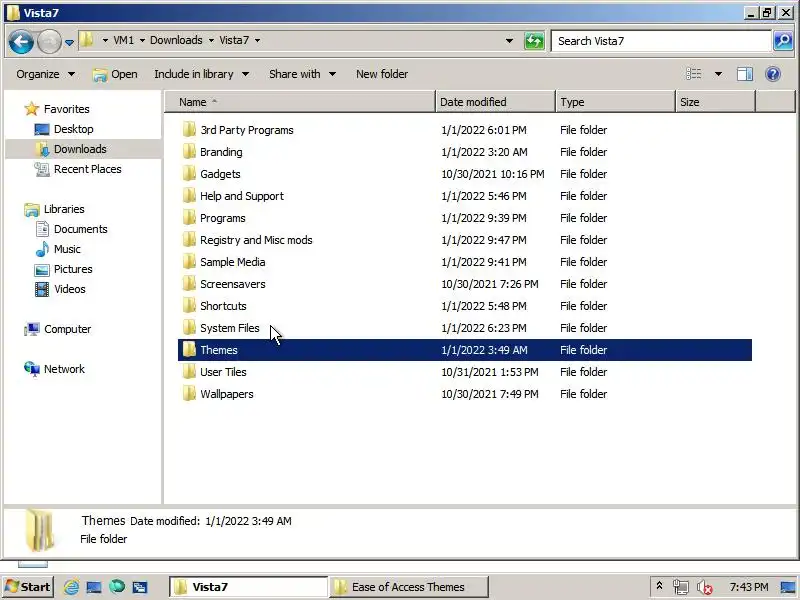Select Registry and Misc mods folder icon
The height and width of the screenshot is (600, 800).
point(189,239)
